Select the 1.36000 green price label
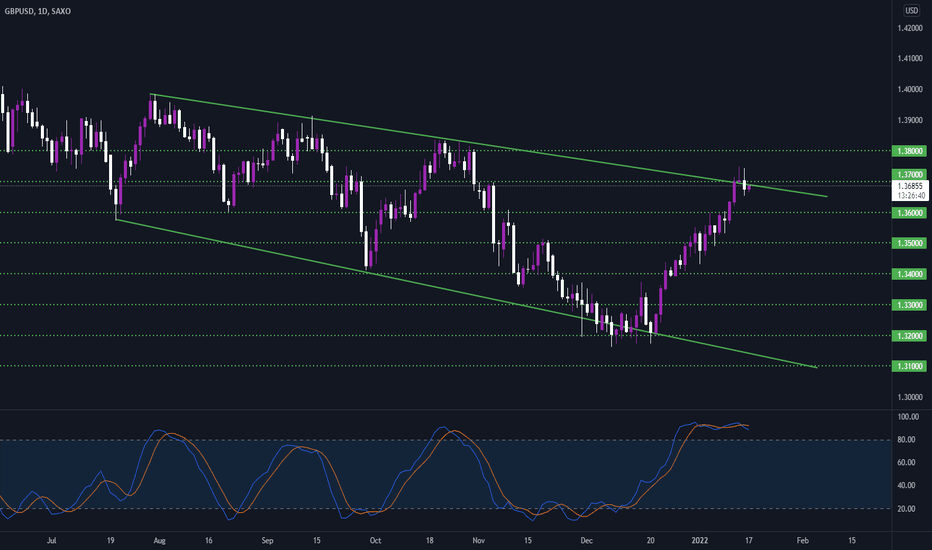 point(909,213)
